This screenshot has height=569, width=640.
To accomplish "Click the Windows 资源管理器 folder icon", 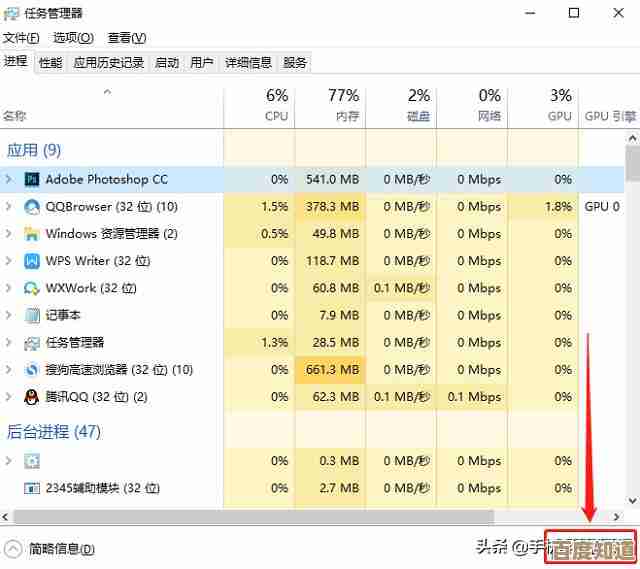I will [31, 234].
